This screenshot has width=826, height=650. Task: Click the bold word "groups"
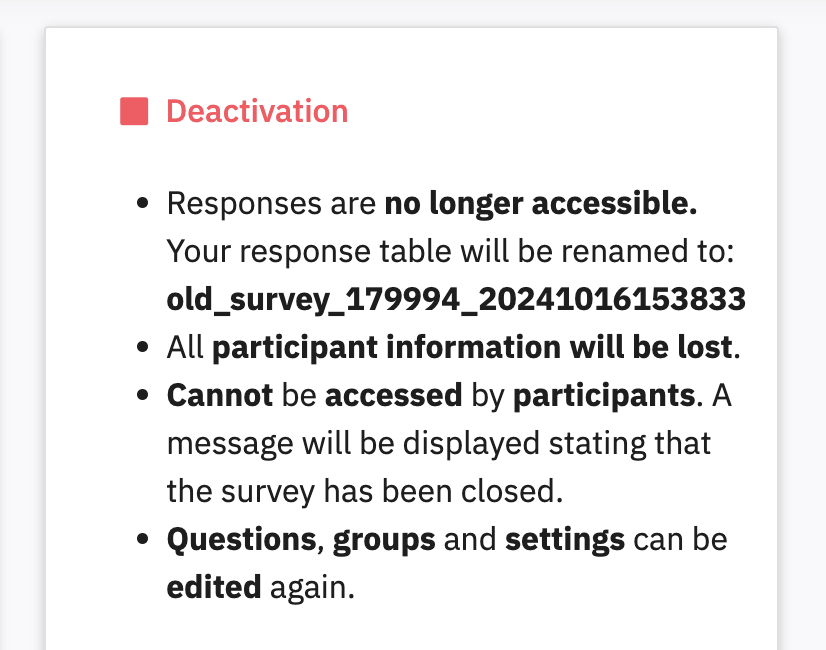coord(384,540)
